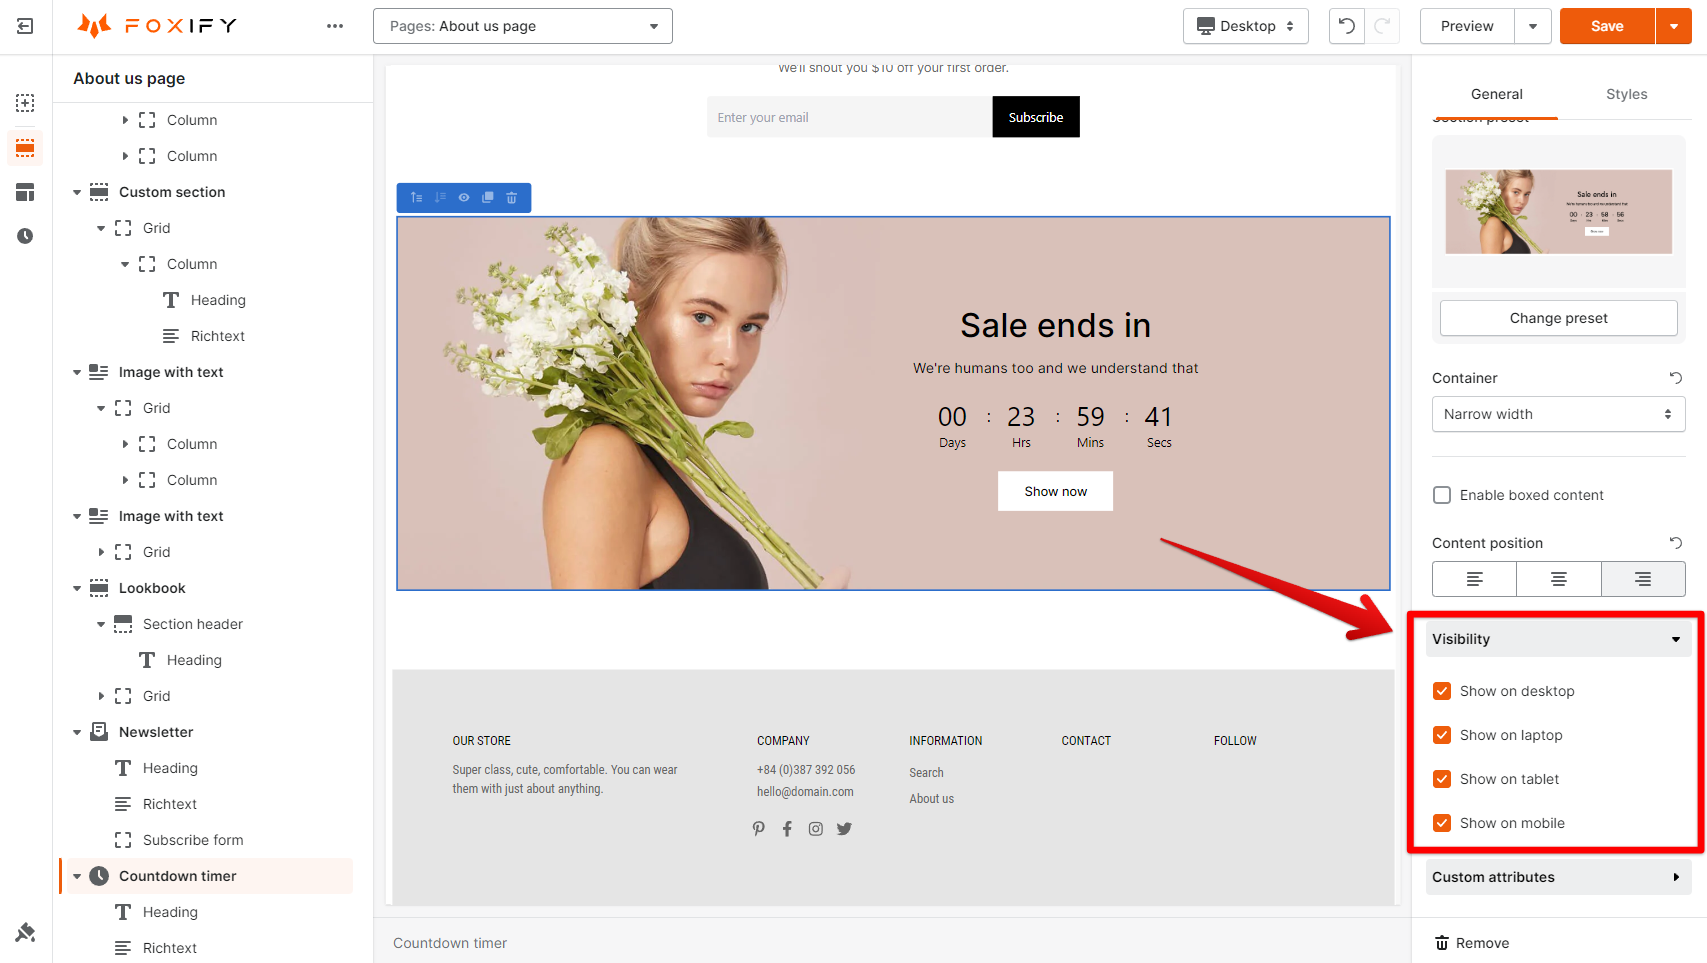The height and width of the screenshot is (963, 1707).
Task: Click the Save button
Action: (1607, 26)
